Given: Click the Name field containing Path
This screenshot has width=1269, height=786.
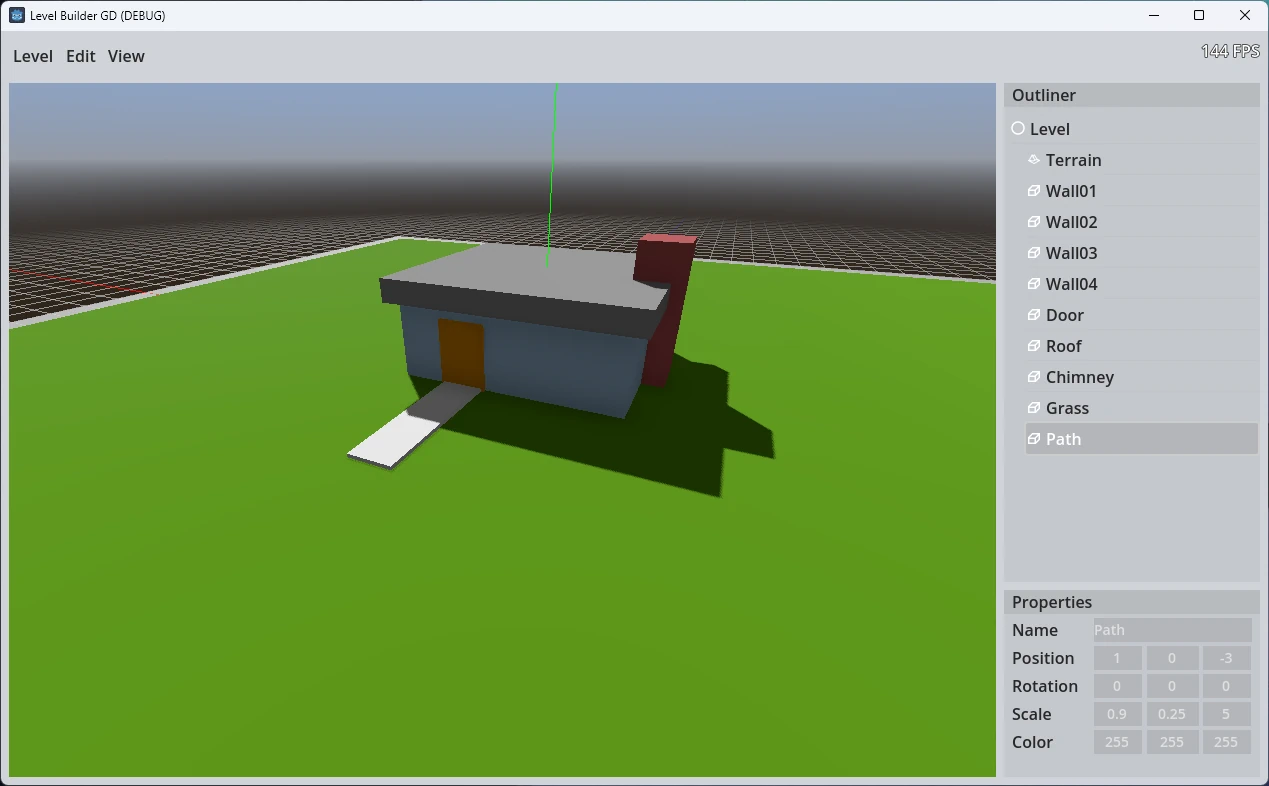Looking at the screenshot, I should (1172, 630).
